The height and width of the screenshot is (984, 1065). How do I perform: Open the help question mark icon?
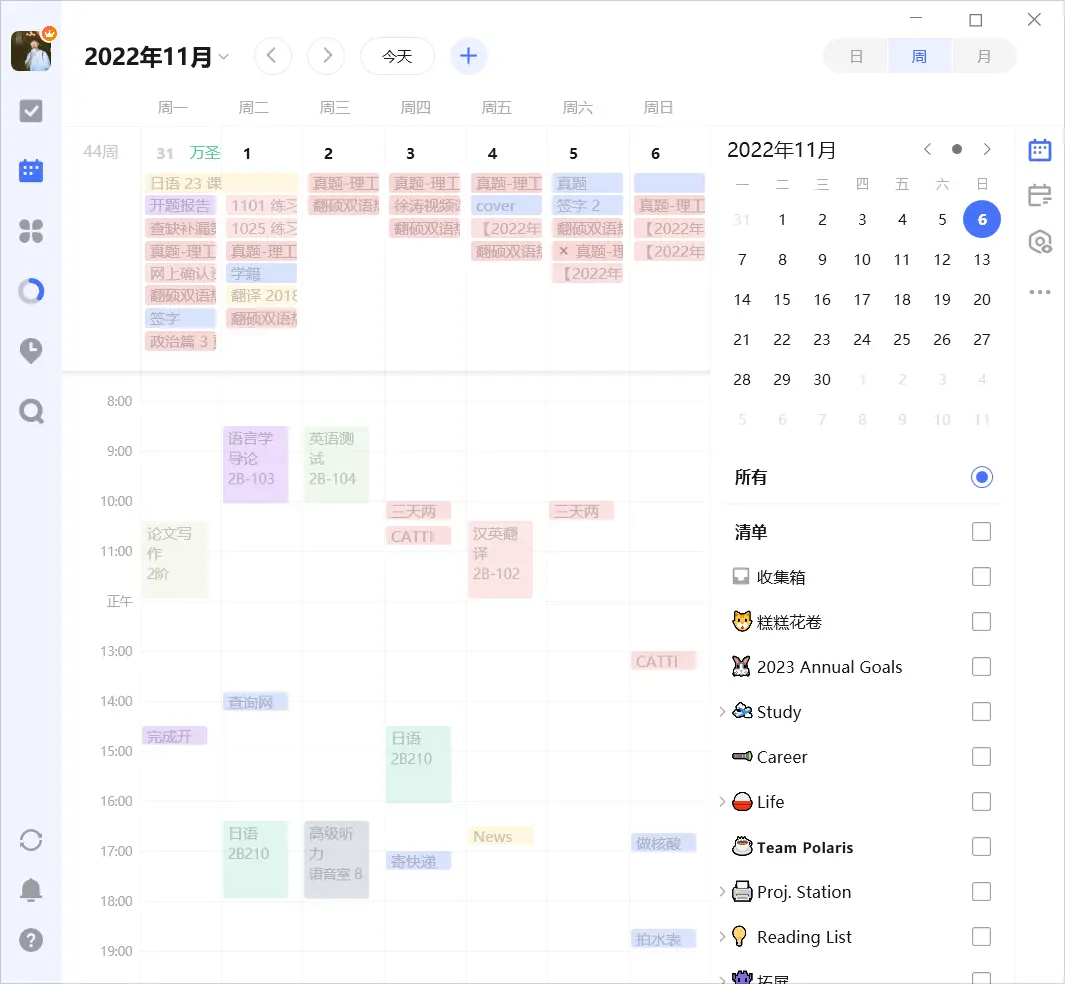[x=31, y=940]
